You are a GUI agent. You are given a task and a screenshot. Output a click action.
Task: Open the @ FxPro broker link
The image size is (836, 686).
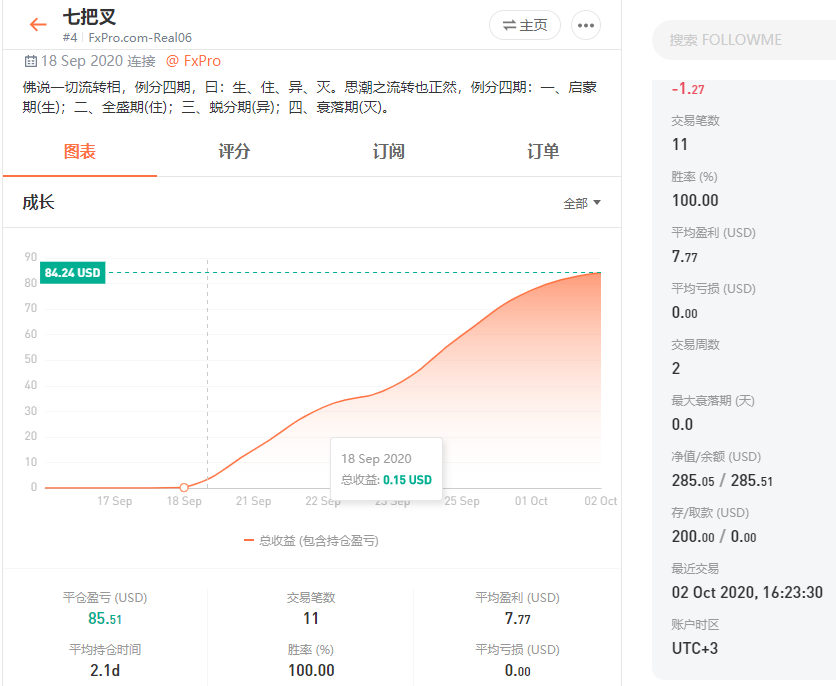(x=193, y=61)
